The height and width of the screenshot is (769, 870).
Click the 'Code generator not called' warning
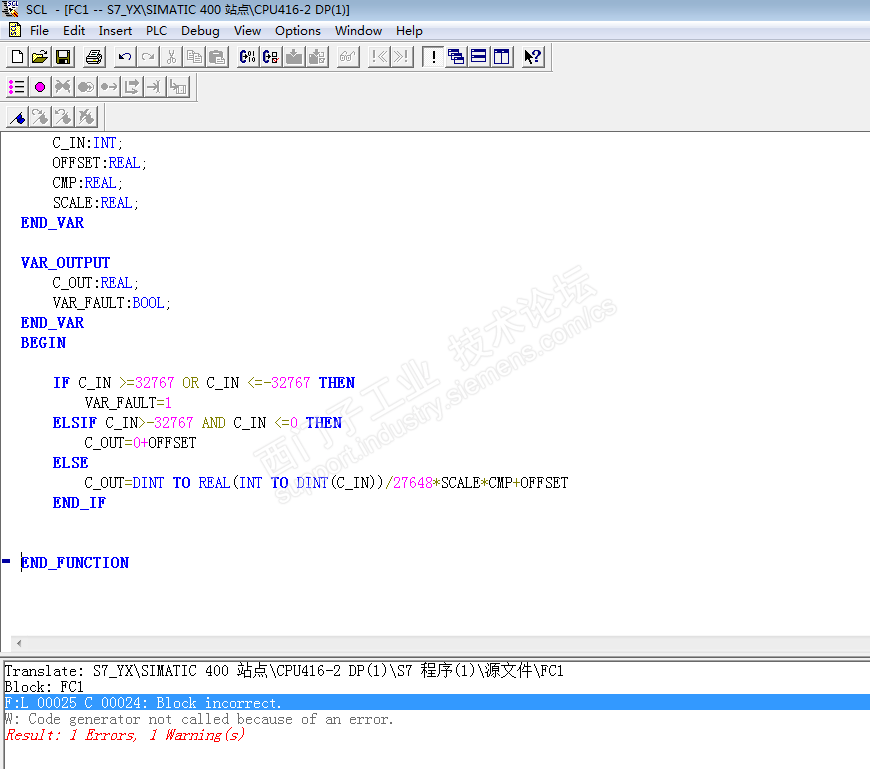click(199, 719)
